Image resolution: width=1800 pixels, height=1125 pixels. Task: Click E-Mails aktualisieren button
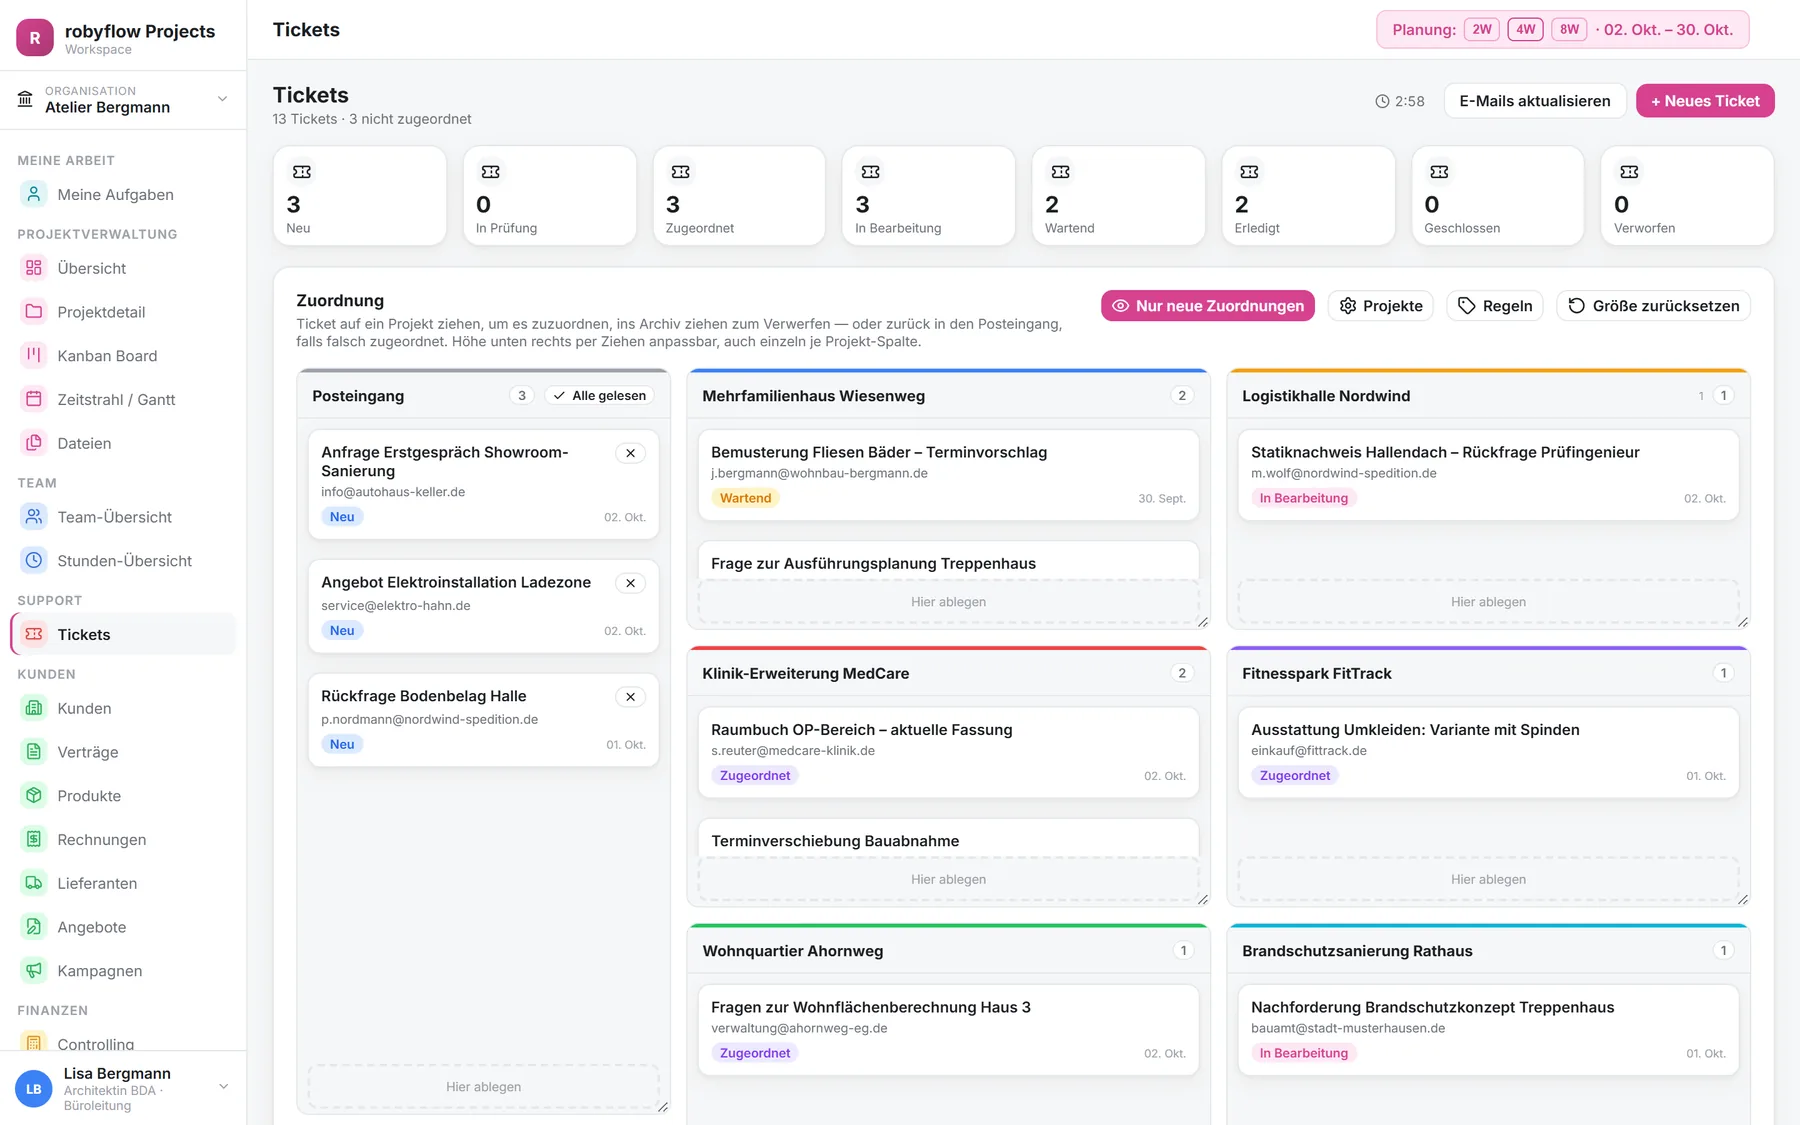[x=1535, y=101]
